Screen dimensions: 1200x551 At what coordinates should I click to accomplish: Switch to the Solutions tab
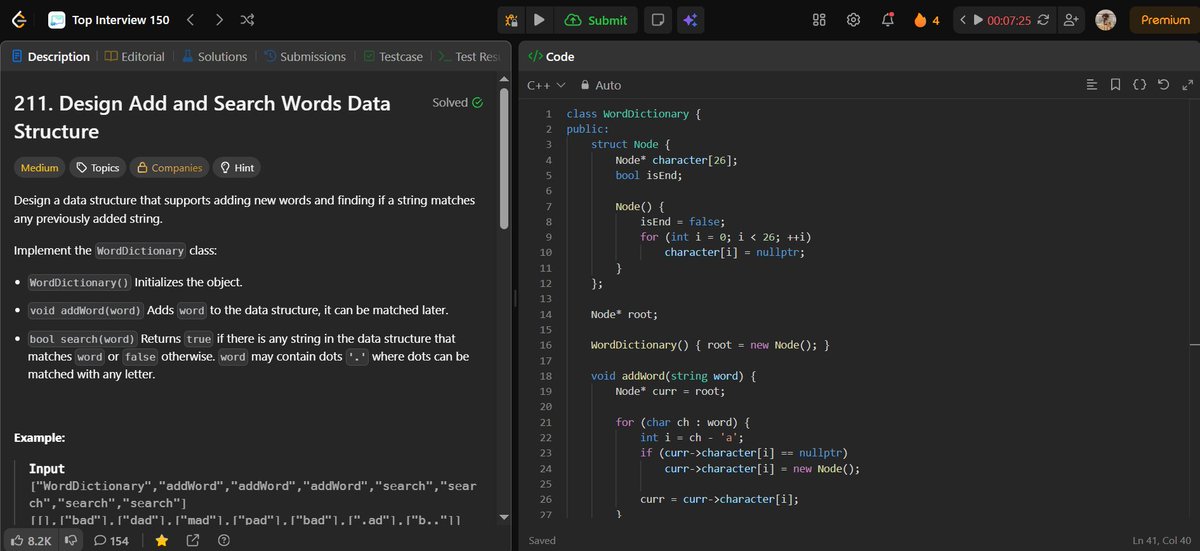click(x=214, y=57)
